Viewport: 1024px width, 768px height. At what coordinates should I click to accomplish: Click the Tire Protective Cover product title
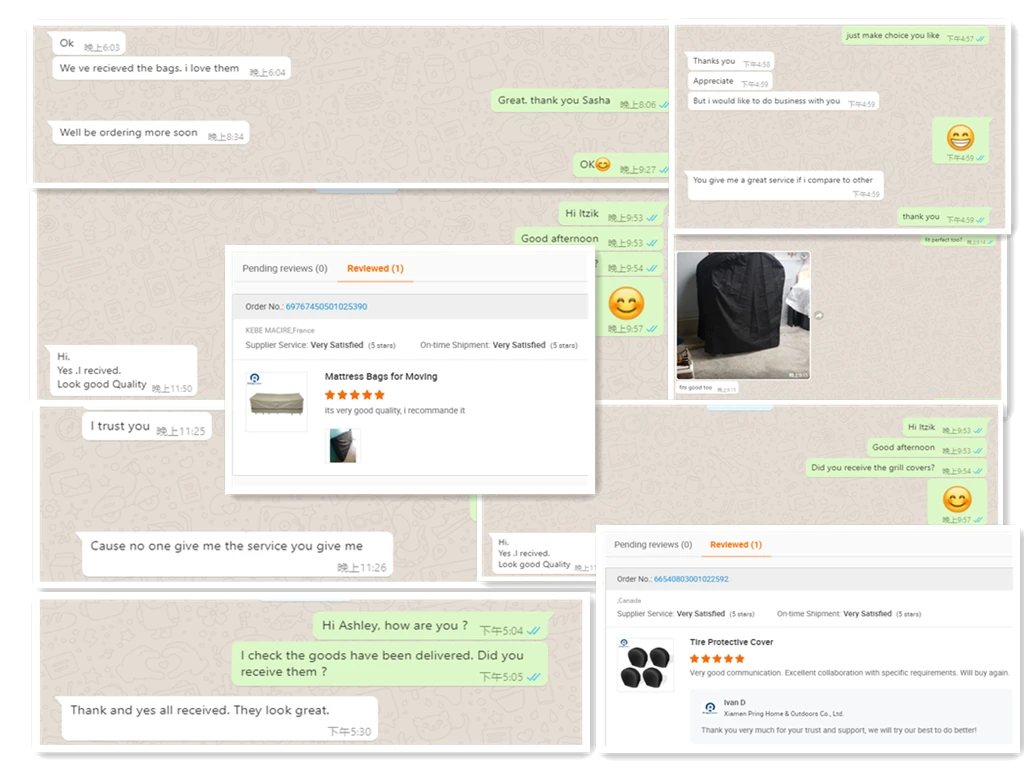pyautogui.click(x=731, y=643)
